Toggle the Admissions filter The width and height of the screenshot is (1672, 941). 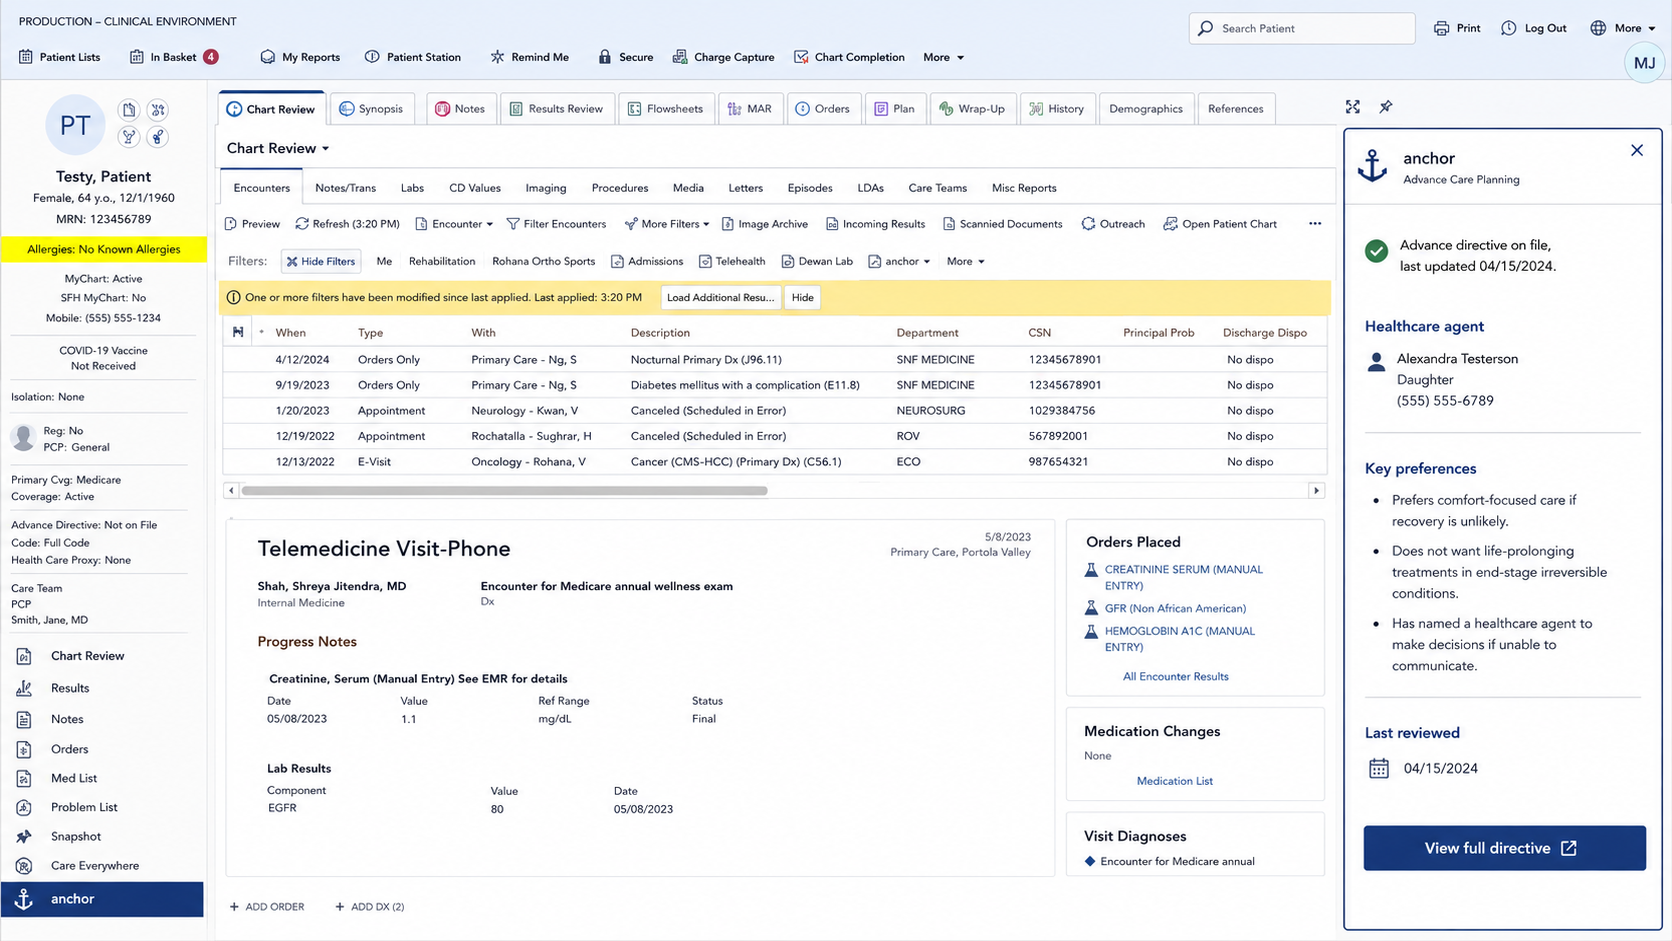click(647, 261)
